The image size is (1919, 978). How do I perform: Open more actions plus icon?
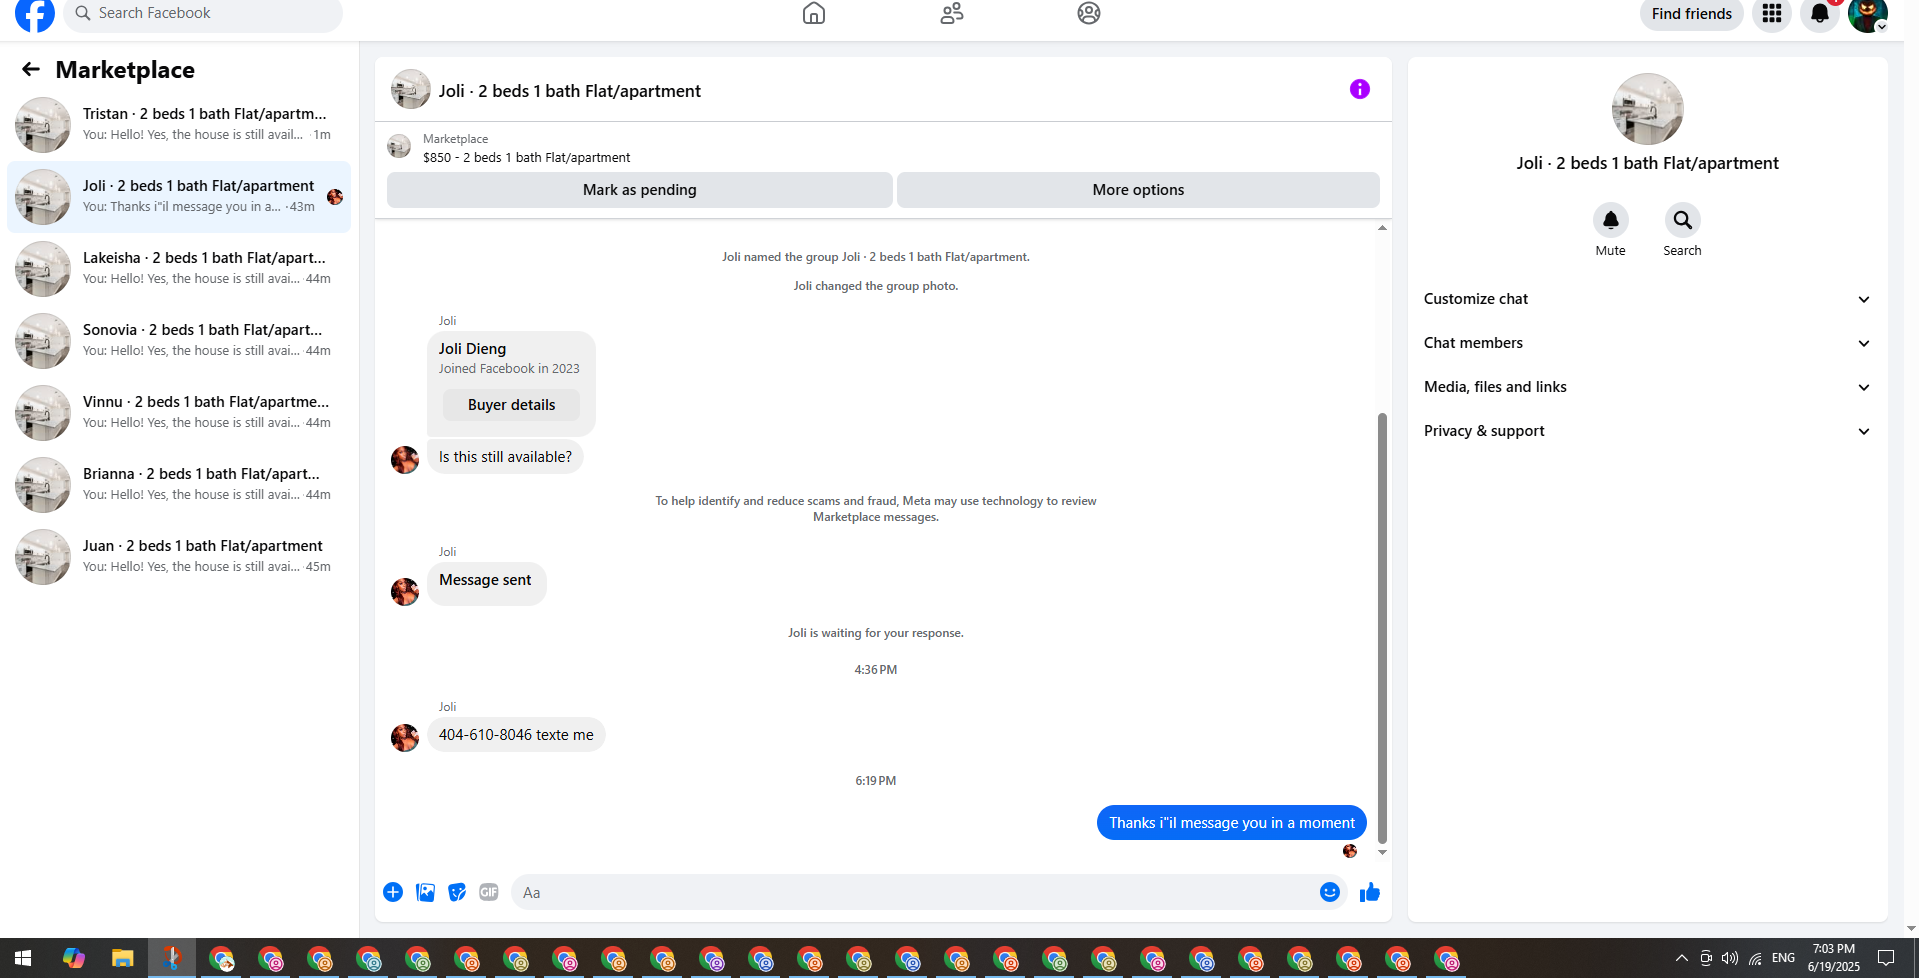(393, 892)
